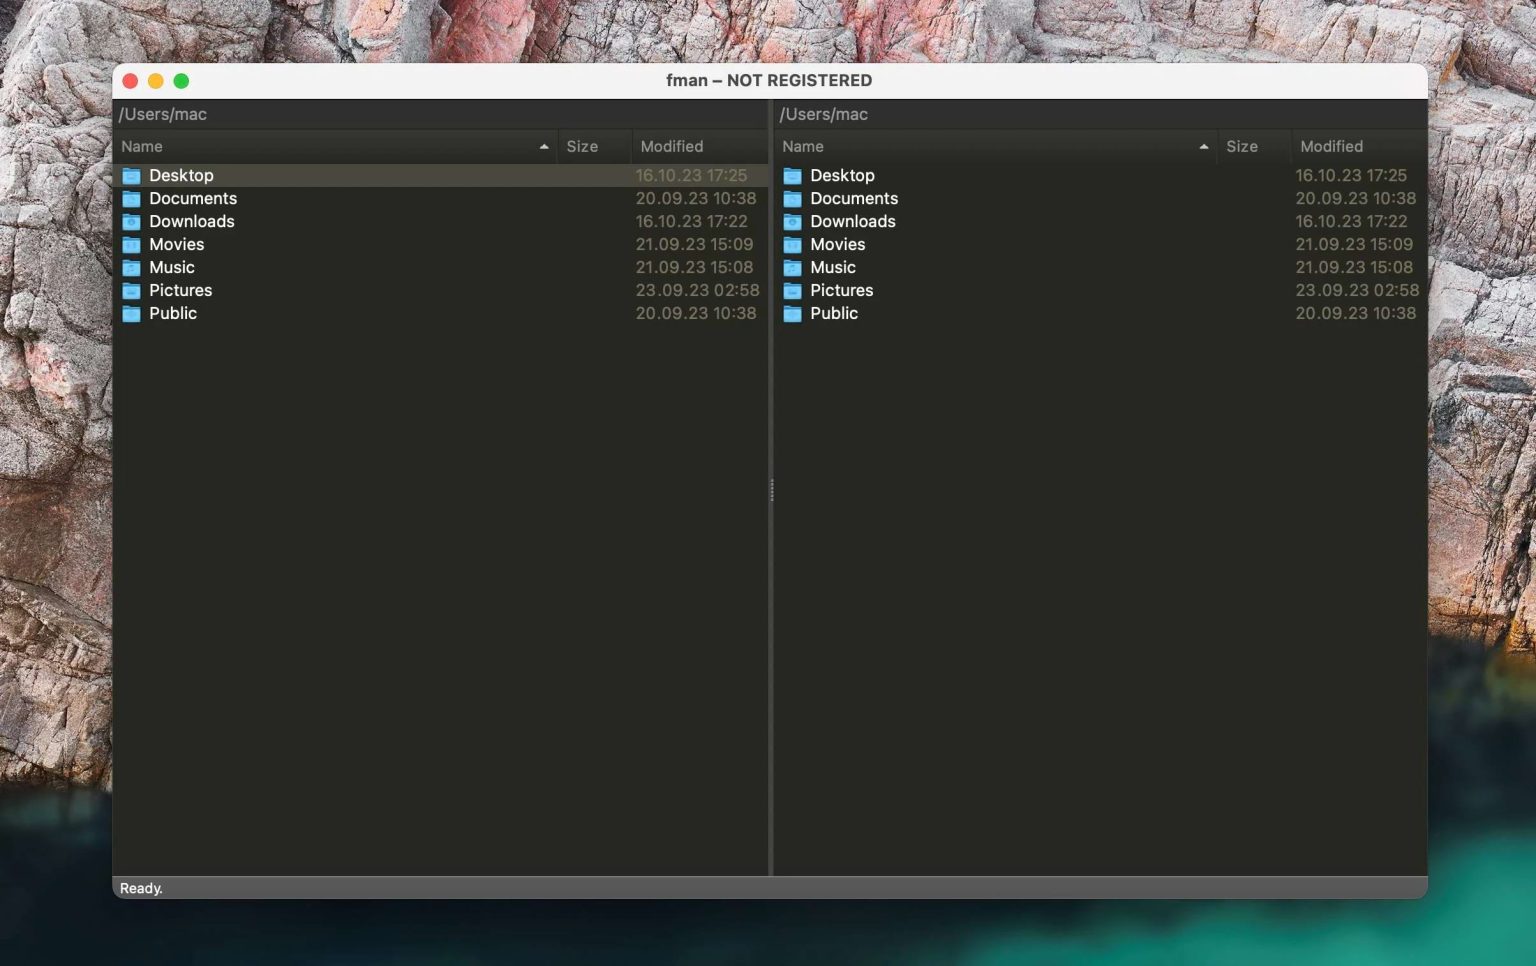This screenshot has height=966, width=1536.
Task: Click the Size column header in left pane
Action: (x=583, y=146)
